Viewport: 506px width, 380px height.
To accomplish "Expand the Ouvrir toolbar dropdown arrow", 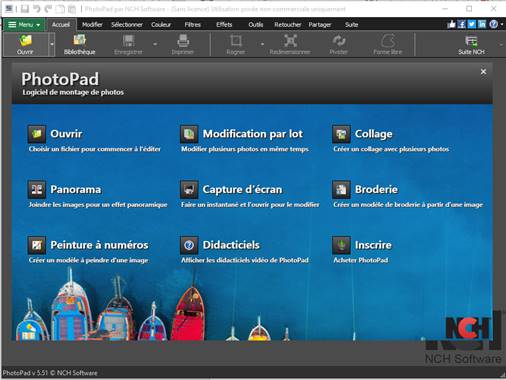I will pyautogui.click(x=52, y=44).
